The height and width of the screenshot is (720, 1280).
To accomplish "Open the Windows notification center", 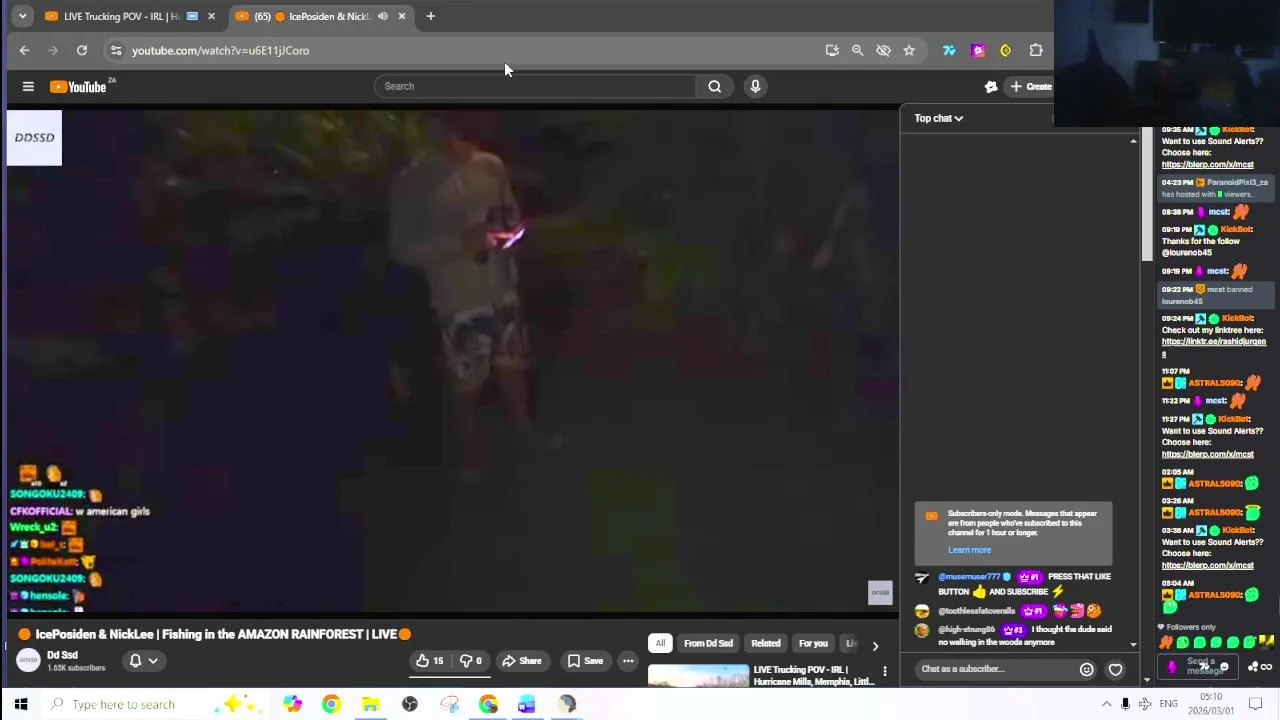I will (x=1256, y=704).
